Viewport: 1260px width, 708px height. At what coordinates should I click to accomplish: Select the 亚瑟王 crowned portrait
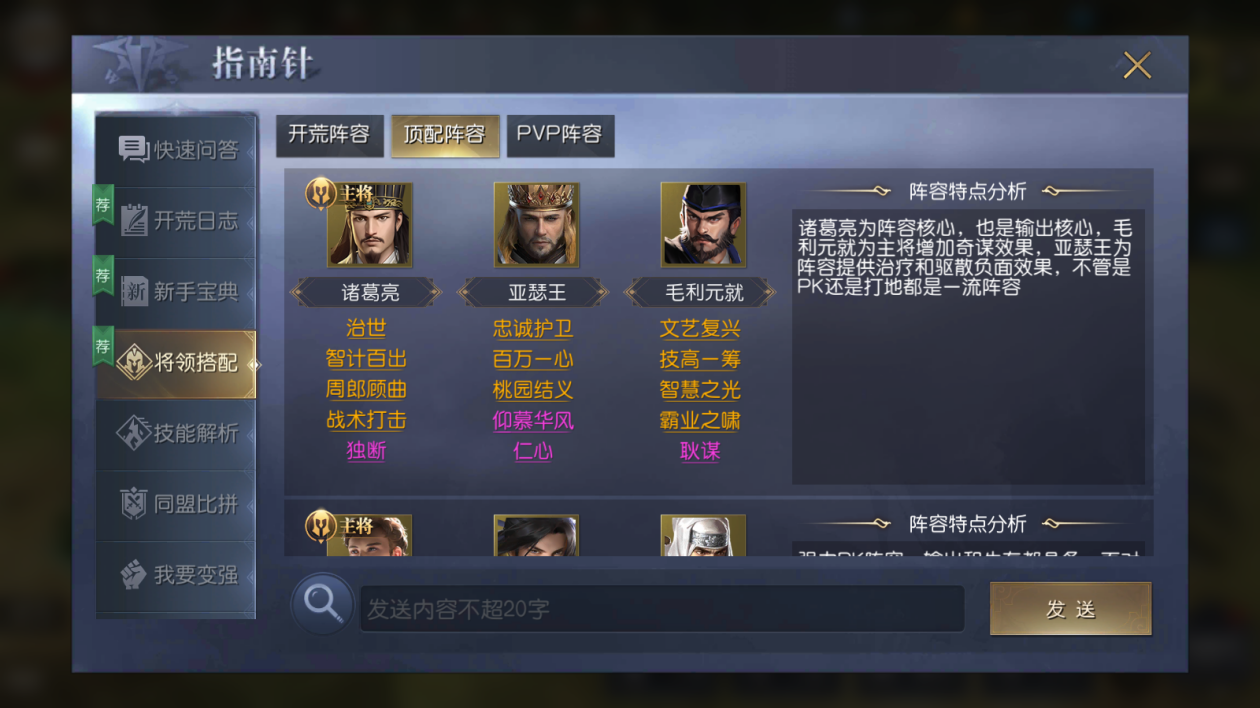point(536,224)
